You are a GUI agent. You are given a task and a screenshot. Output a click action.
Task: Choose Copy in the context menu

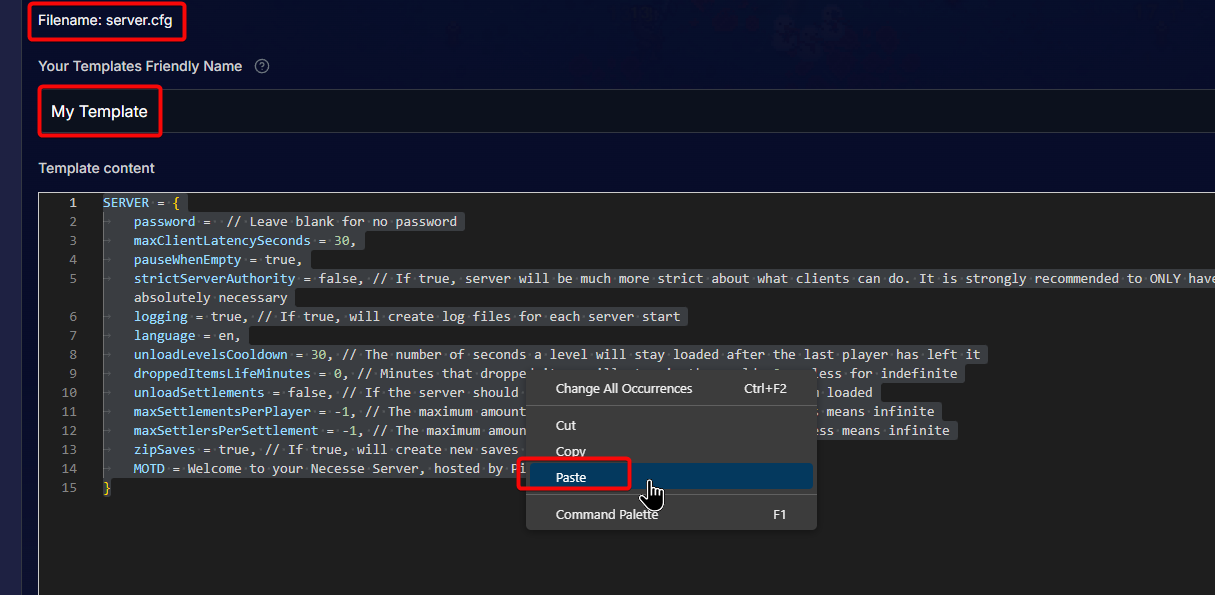click(x=570, y=451)
